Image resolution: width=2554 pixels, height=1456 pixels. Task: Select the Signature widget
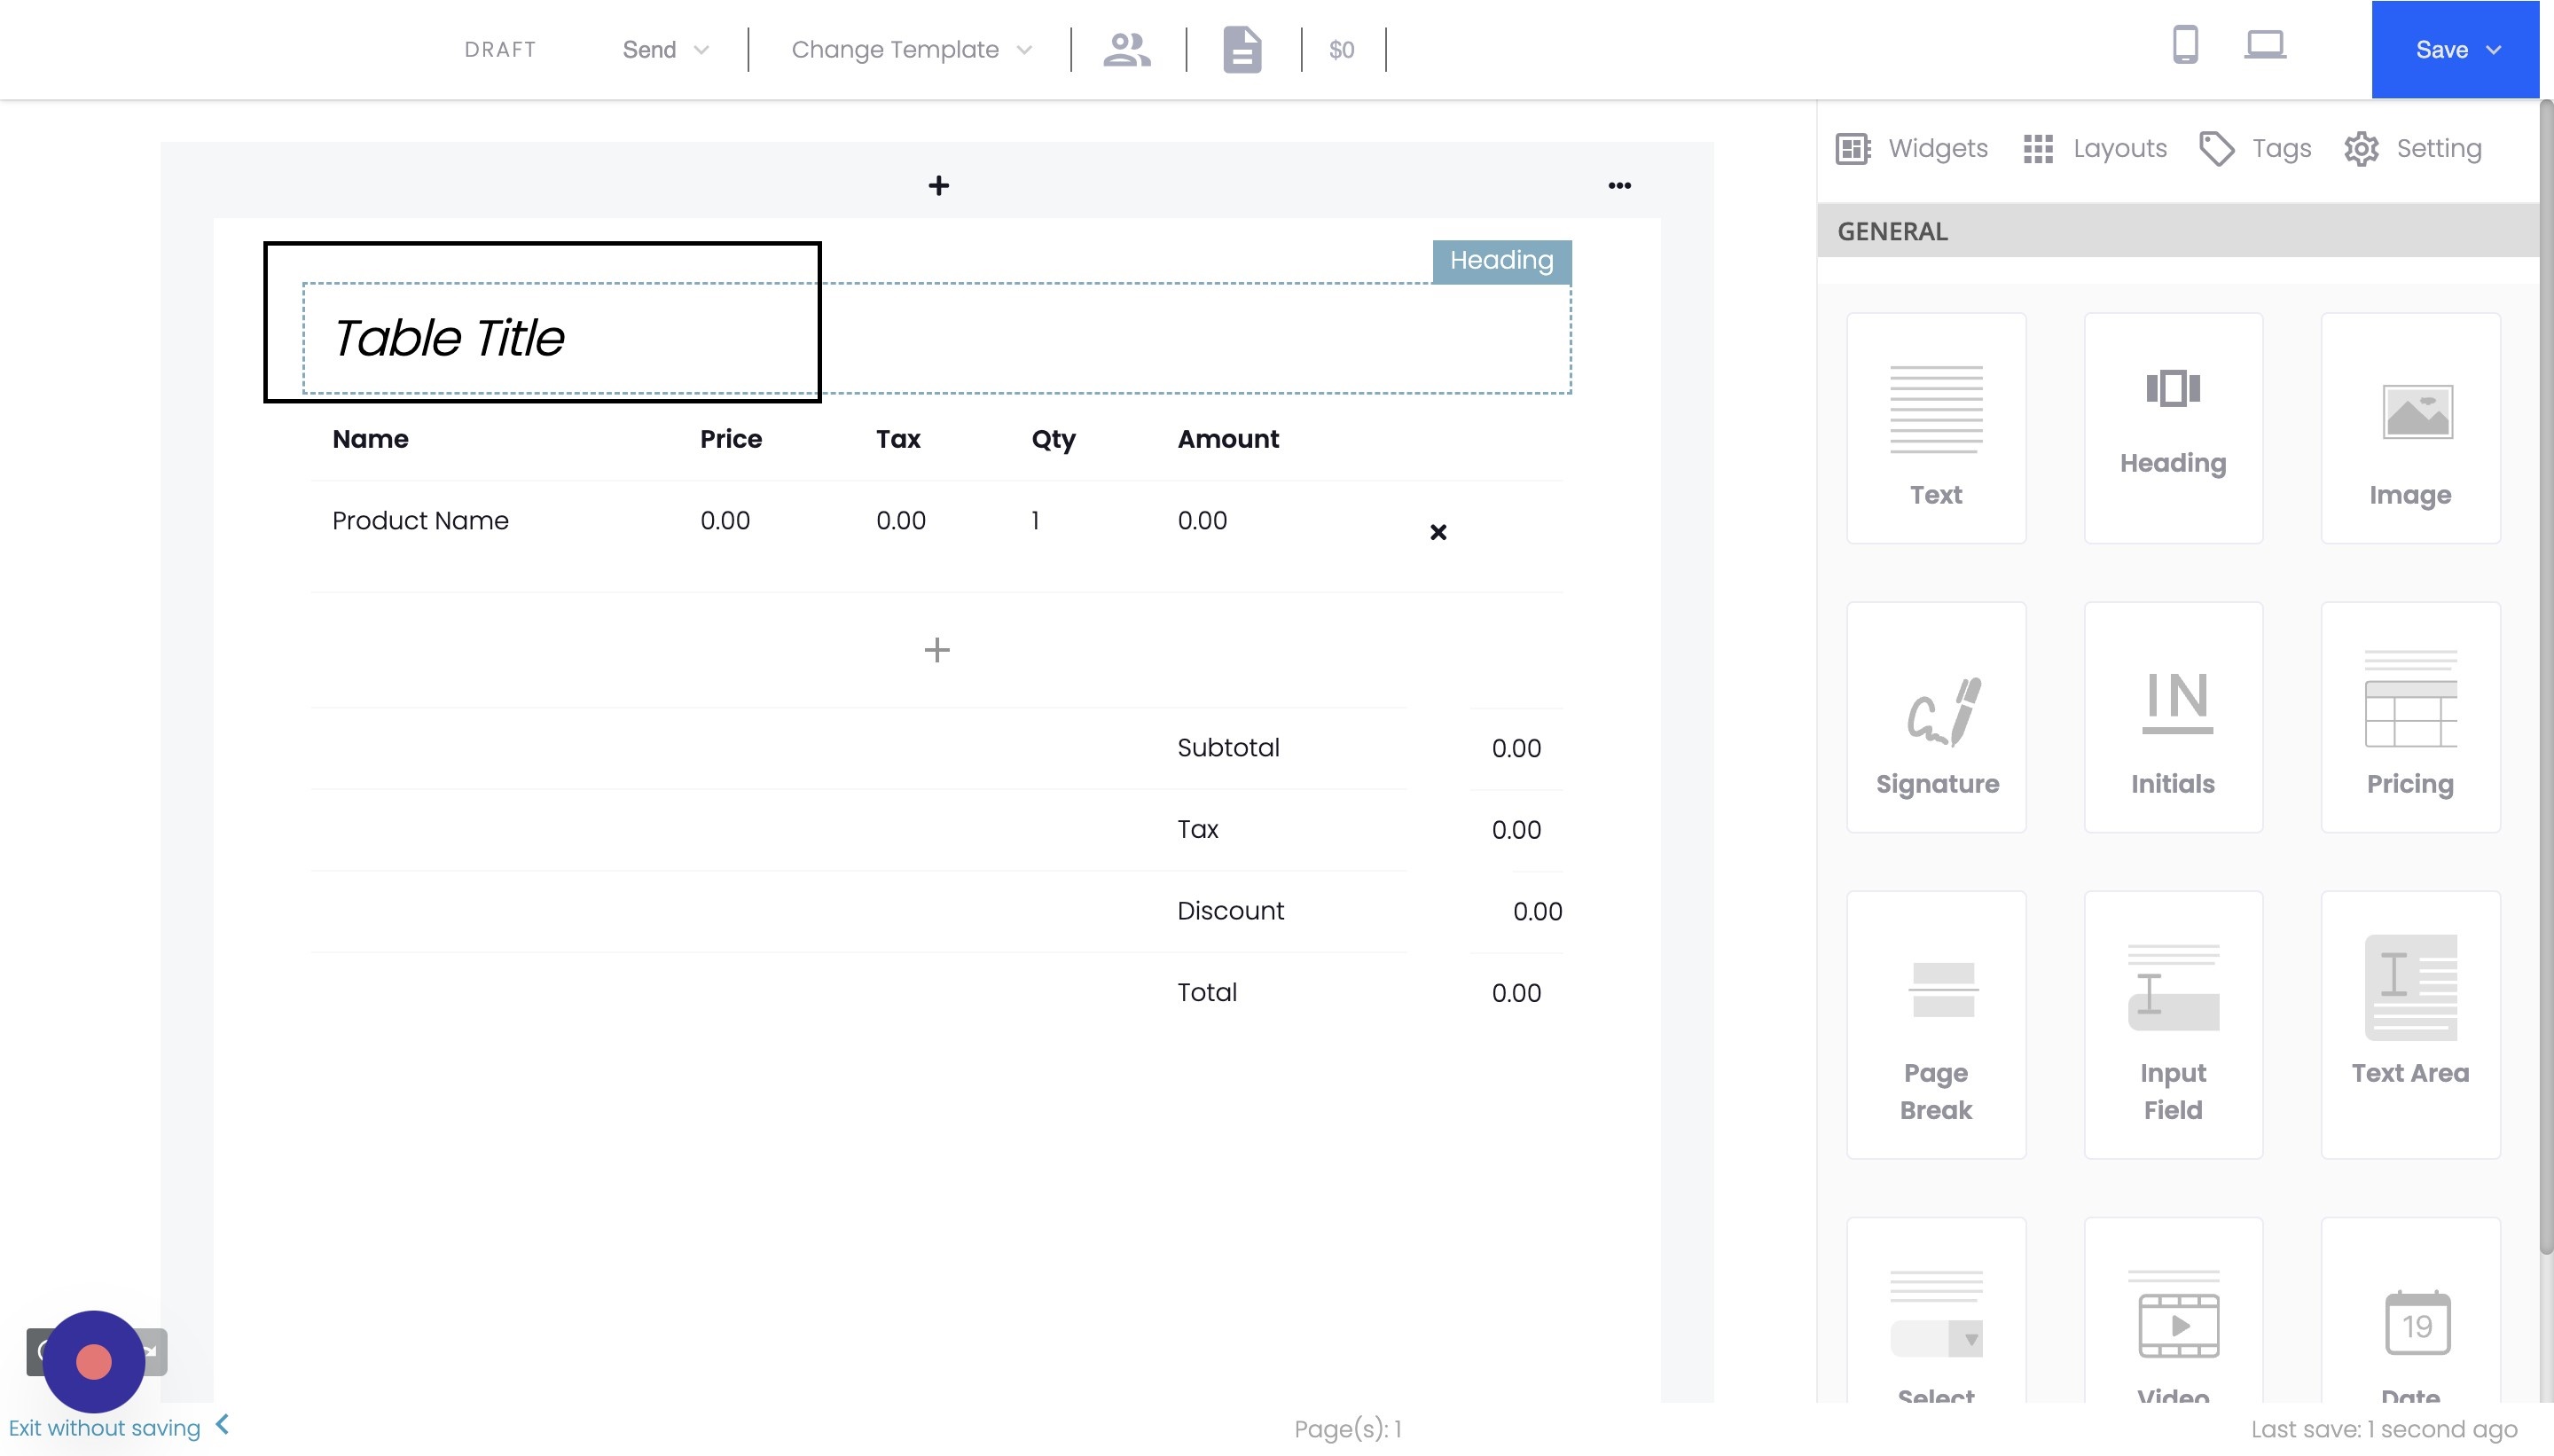(1936, 717)
